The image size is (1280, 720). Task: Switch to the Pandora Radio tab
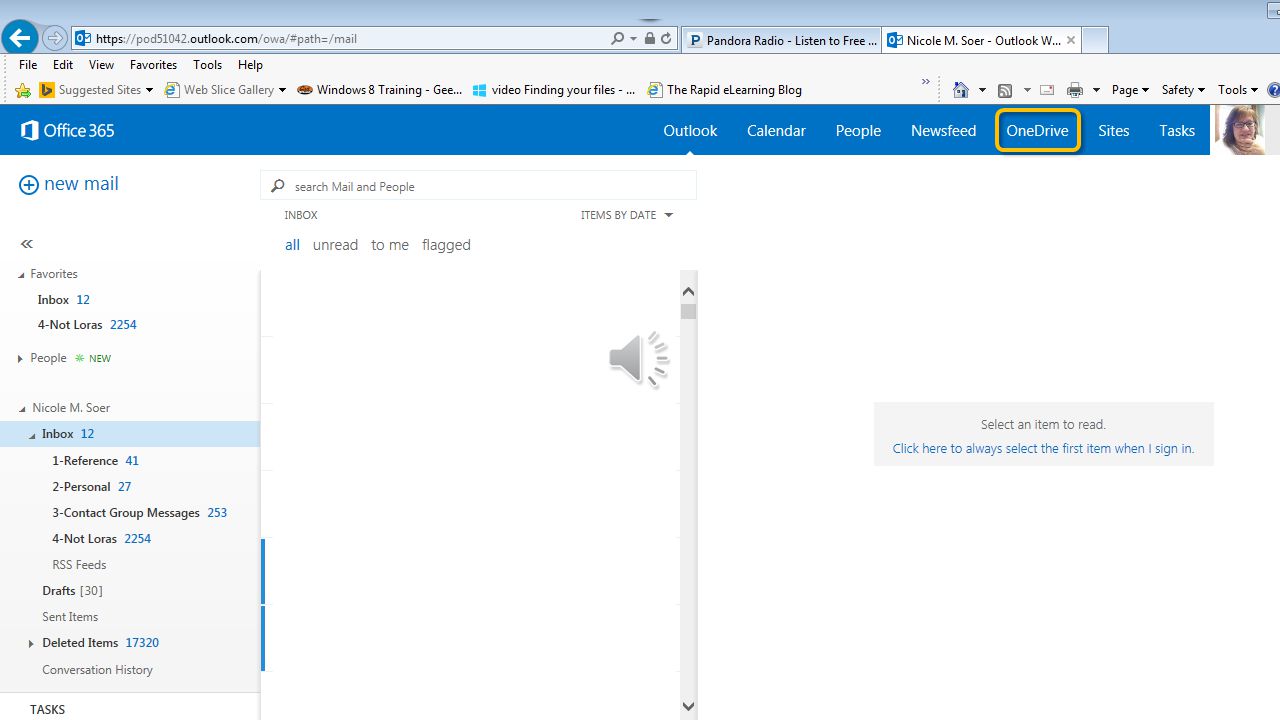point(781,40)
